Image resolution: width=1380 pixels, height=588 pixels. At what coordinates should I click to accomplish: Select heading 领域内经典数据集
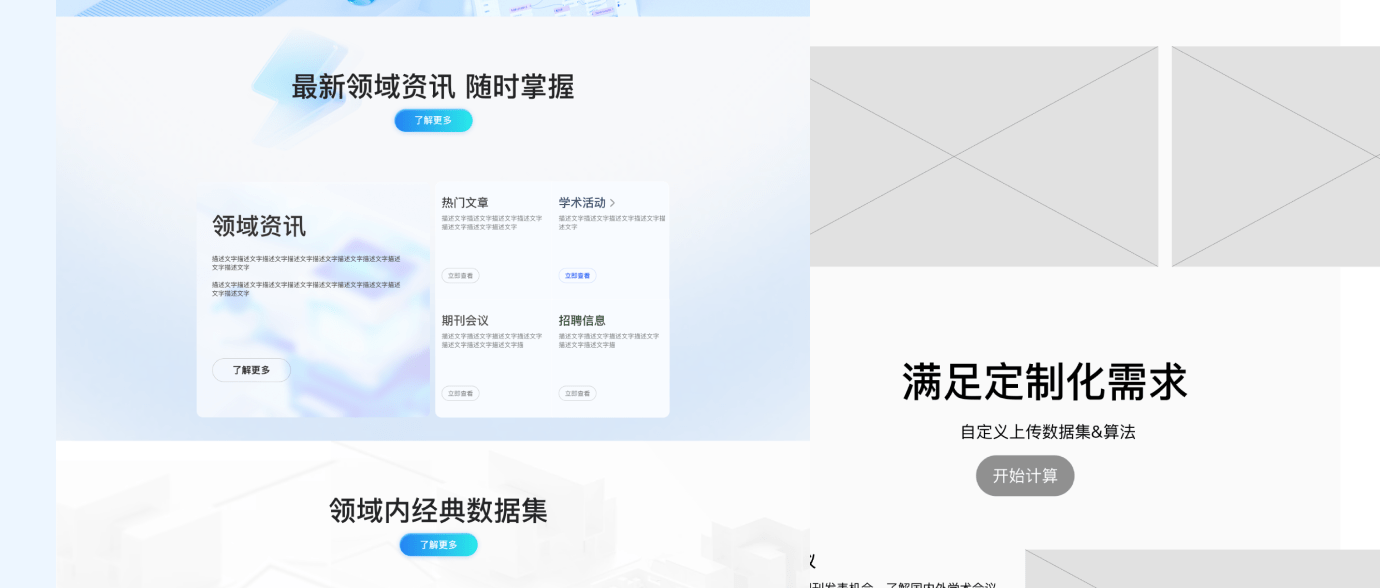[438, 511]
